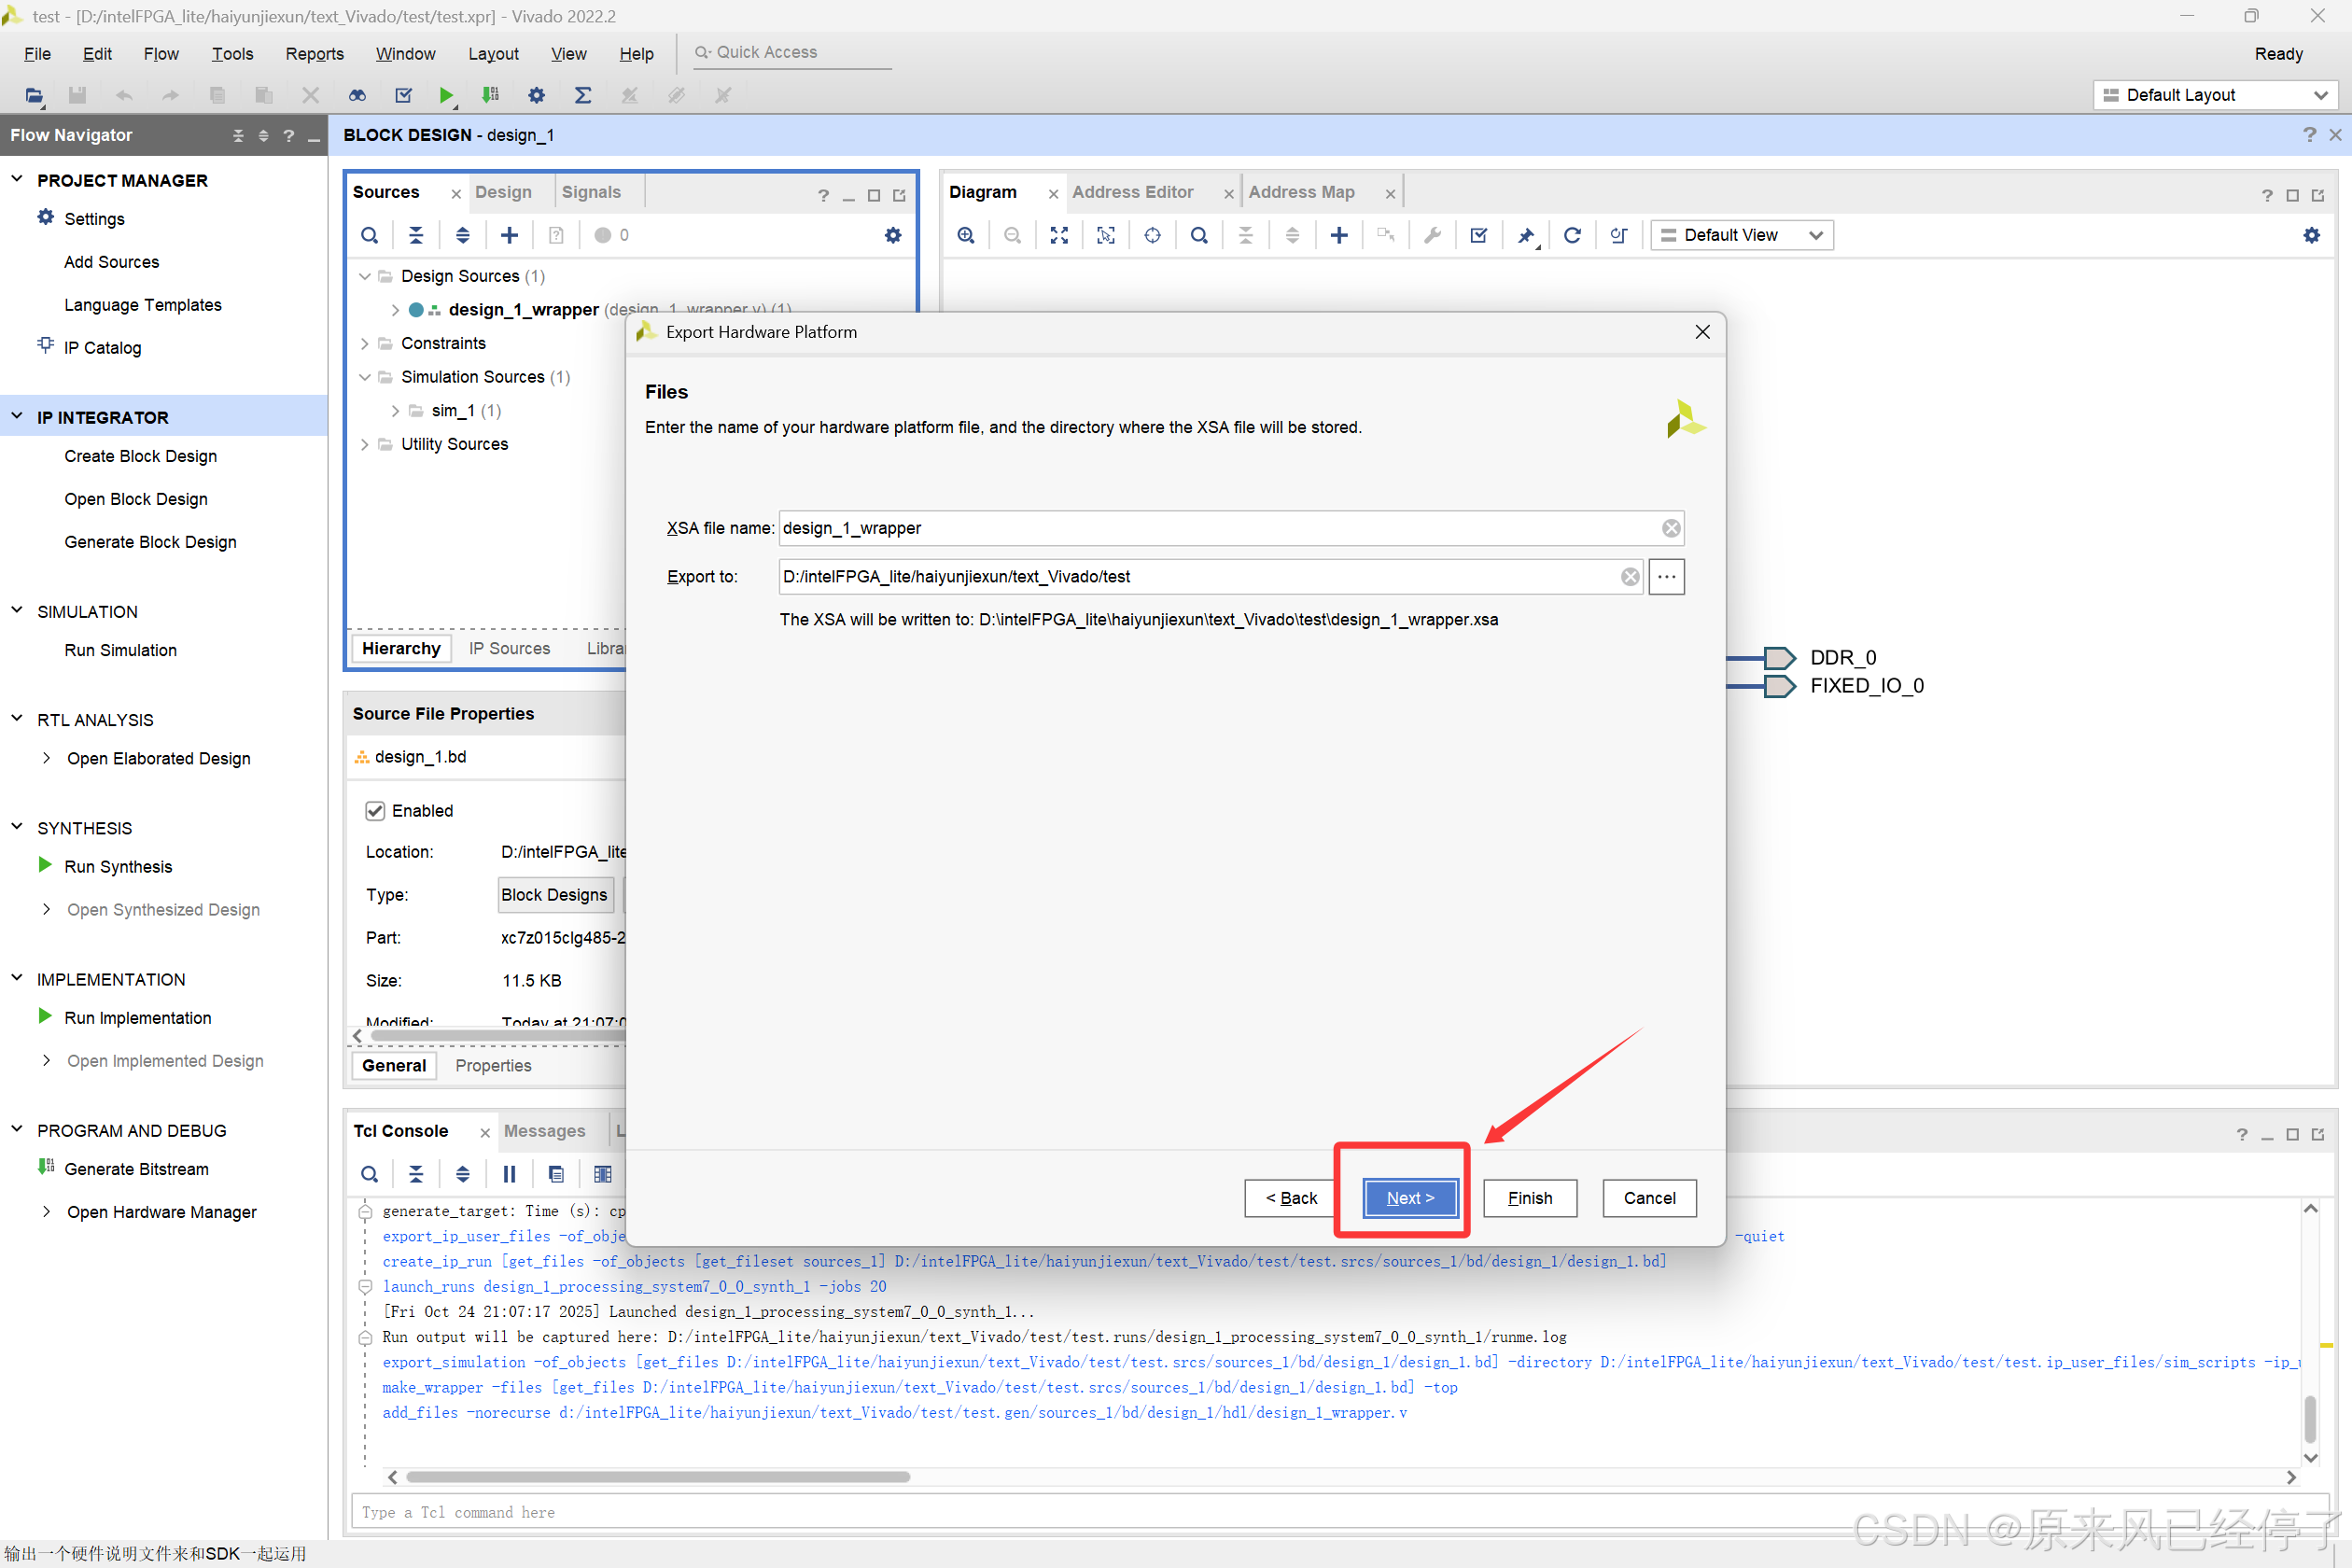The width and height of the screenshot is (2352, 1568).
Task: Click Regenerate Layout icon in Diagram toolbar
Action: [x=1572, y=235]
